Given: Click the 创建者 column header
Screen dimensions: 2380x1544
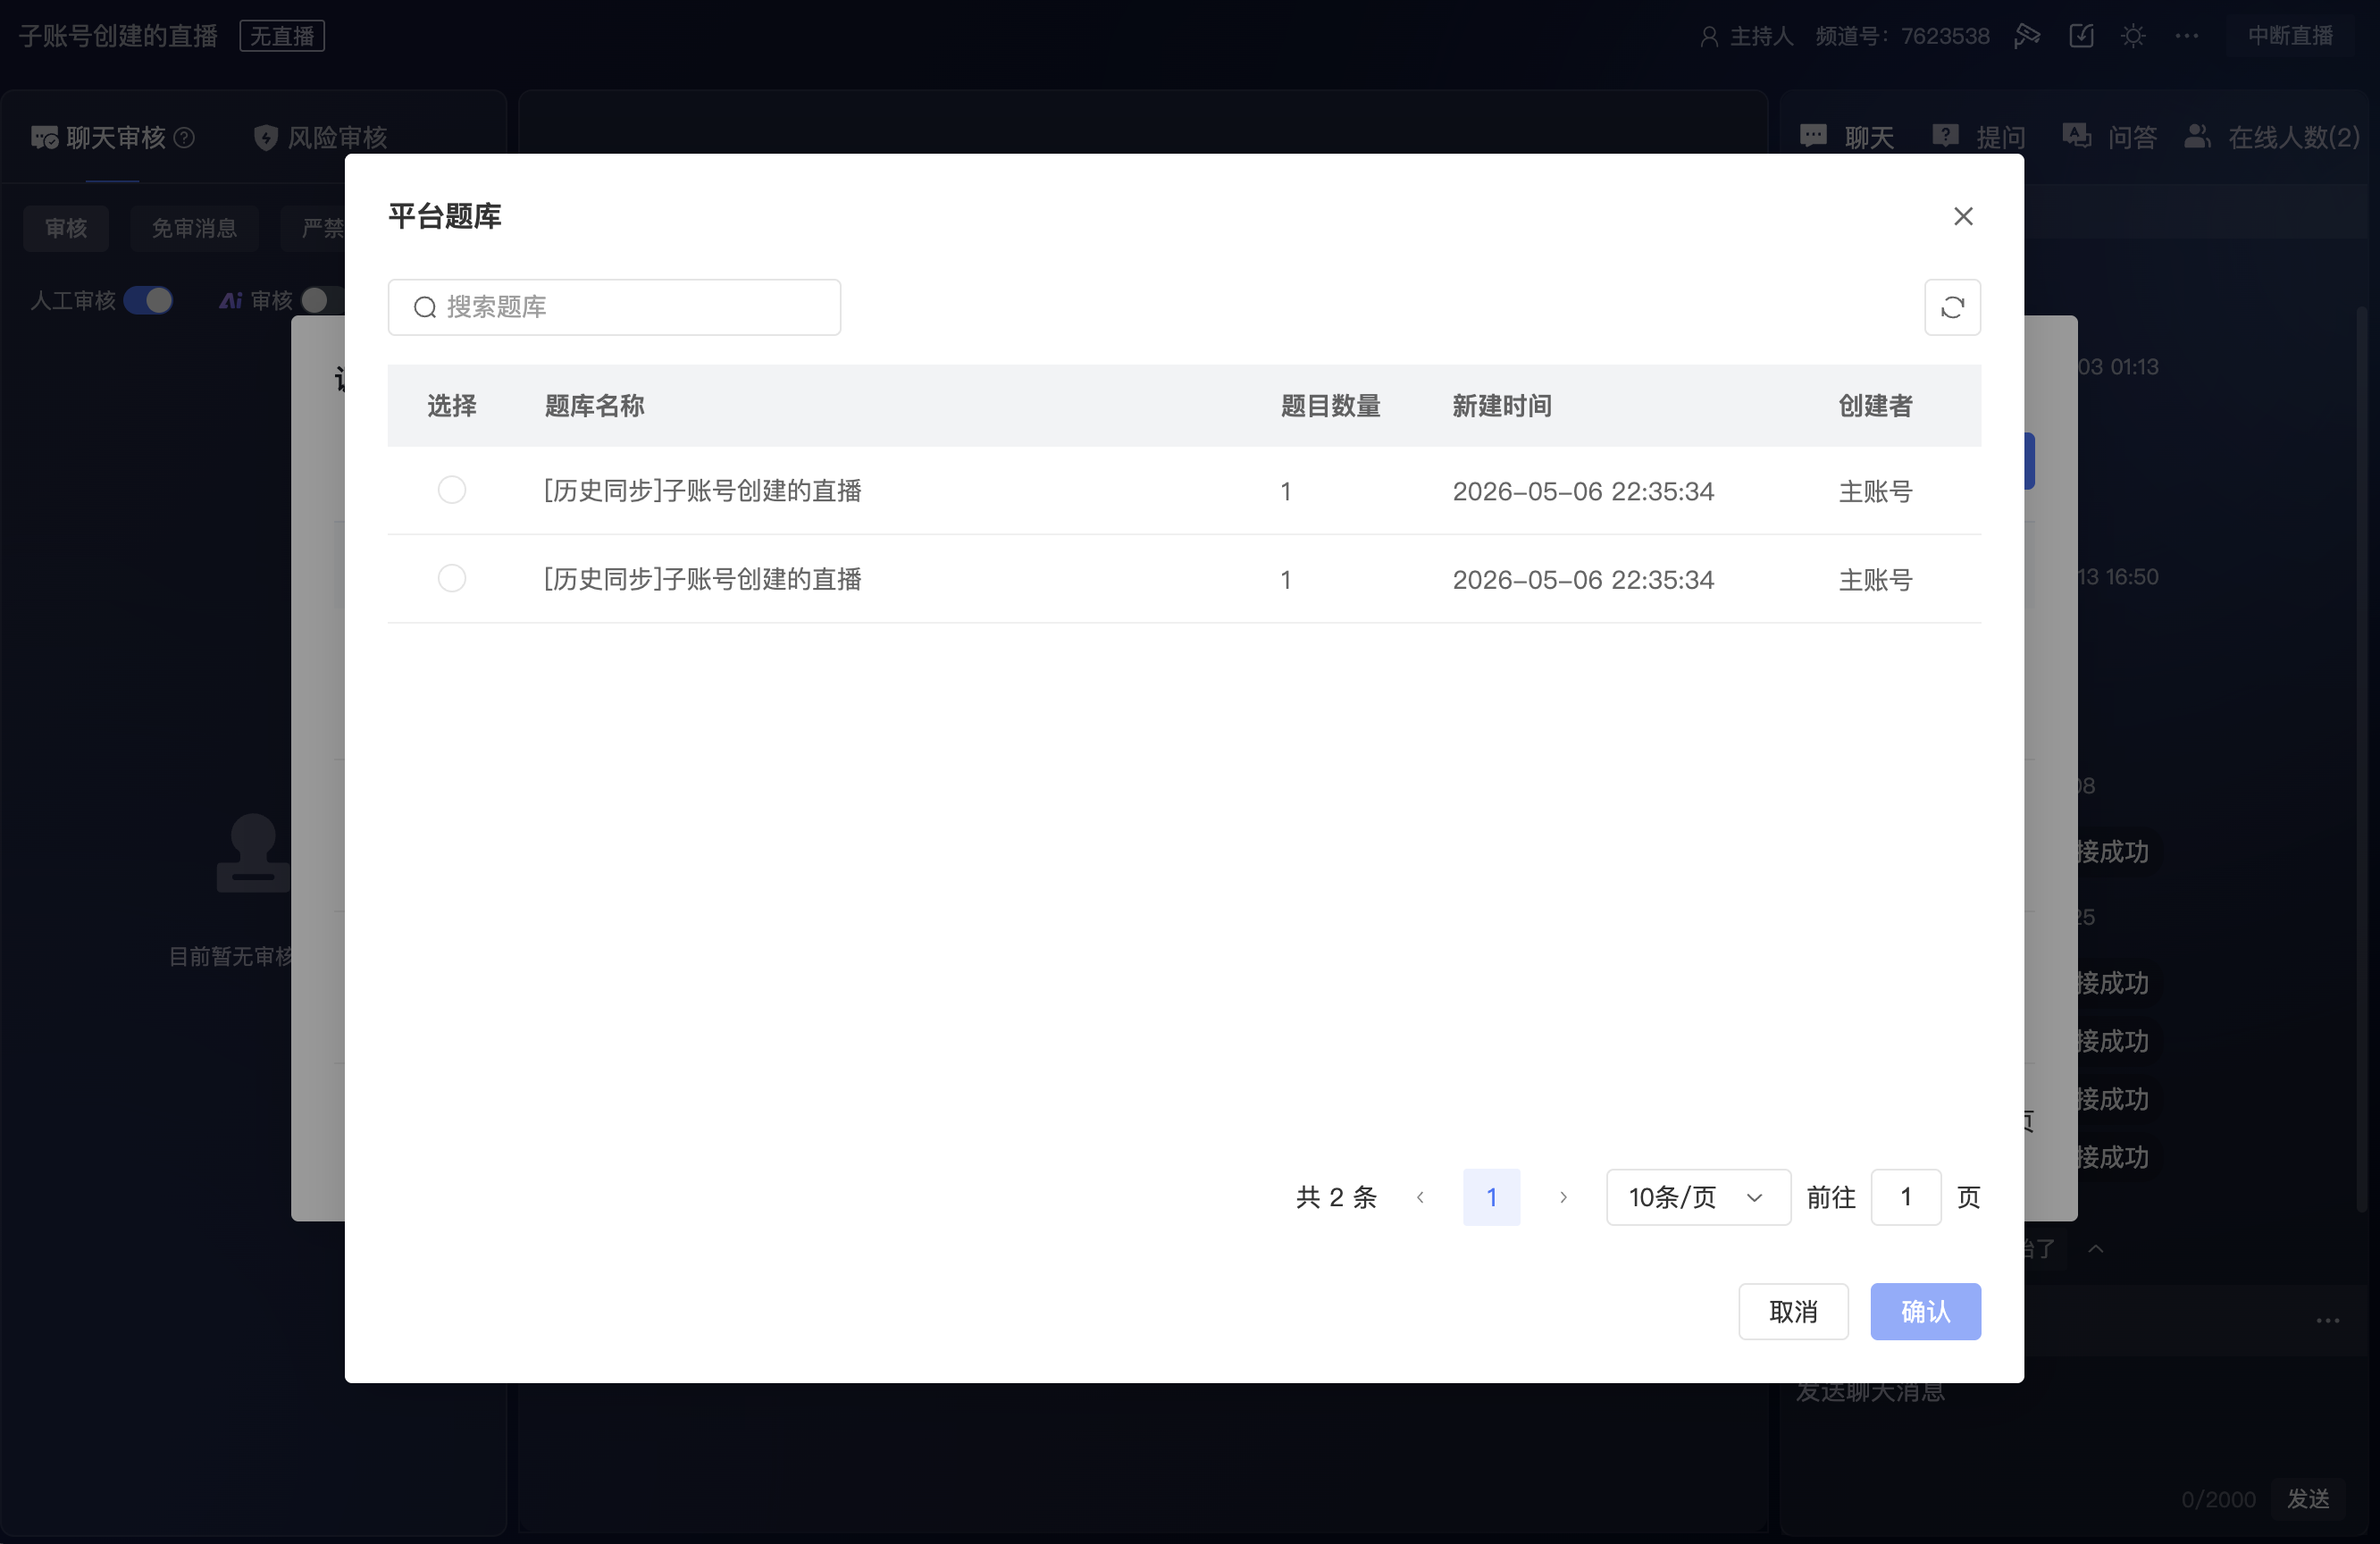Looking at the screenshot, I should tap(1875, 406).
